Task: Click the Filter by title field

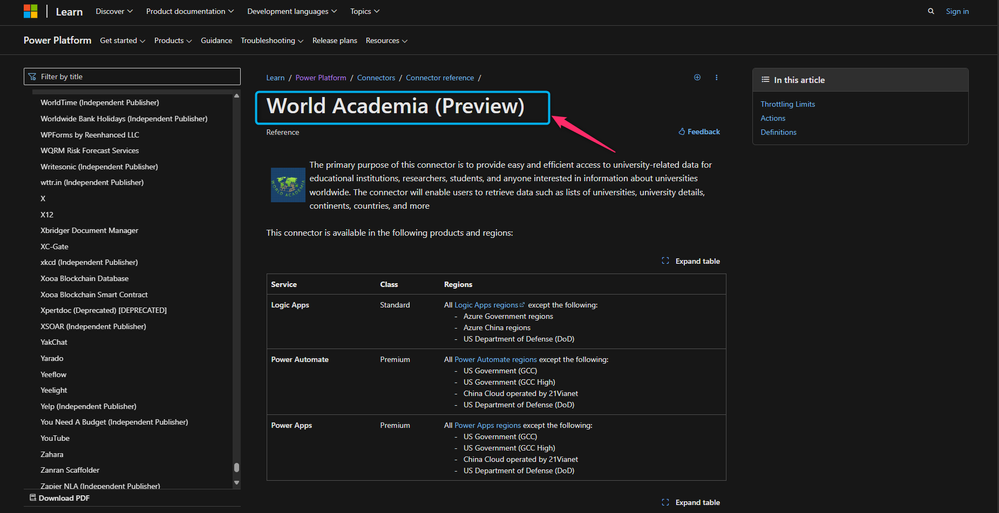Action: [x=132, y=76]
